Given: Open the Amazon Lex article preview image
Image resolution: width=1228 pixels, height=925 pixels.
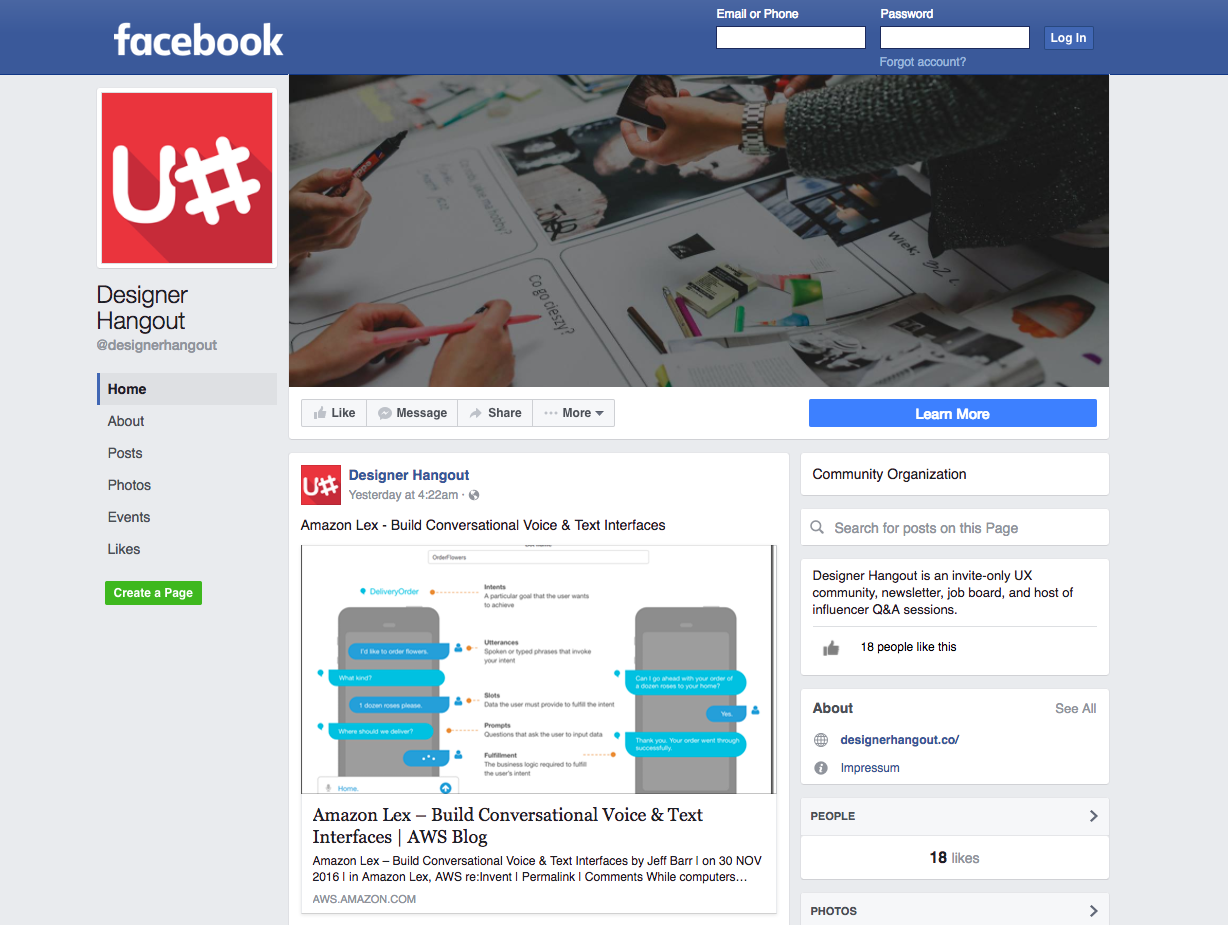Looking at the screenshot, I should pyautogui.click(x=539, y=669).
